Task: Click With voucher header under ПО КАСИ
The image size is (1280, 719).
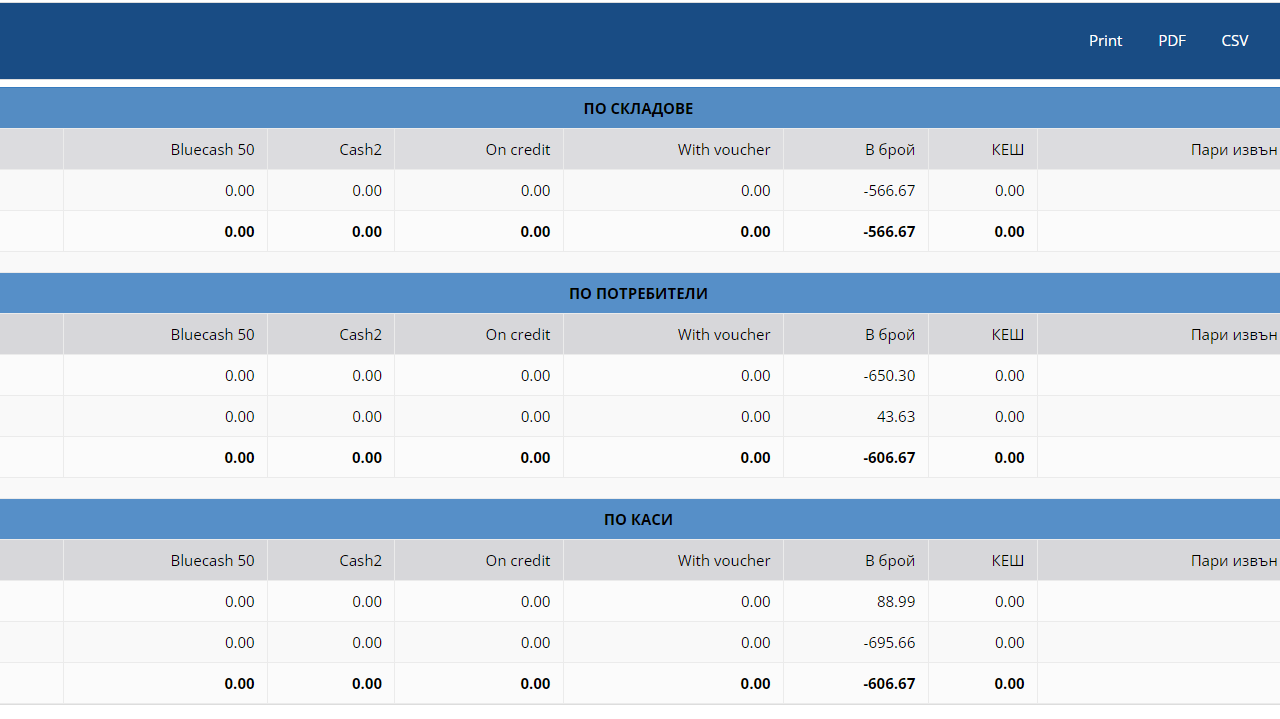Action: (x=724, y=561)
